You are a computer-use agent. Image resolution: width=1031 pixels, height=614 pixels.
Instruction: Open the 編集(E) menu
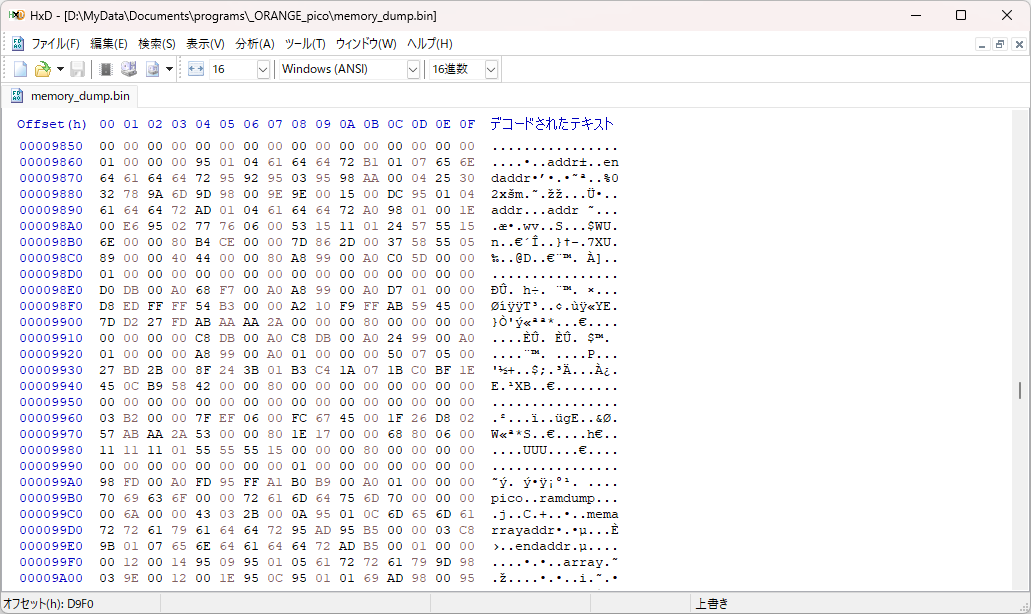[108, 43]
